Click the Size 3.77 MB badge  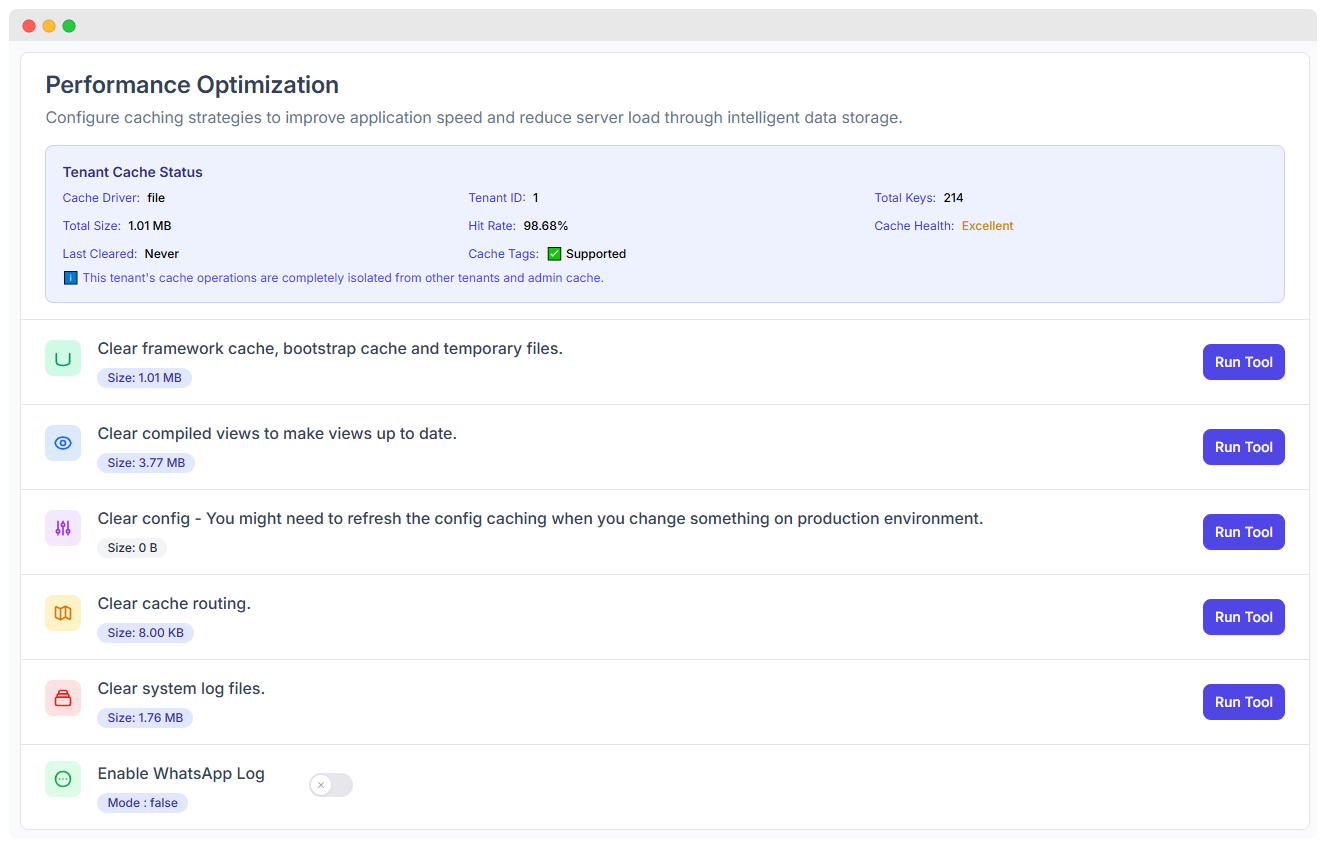point(146,462)
